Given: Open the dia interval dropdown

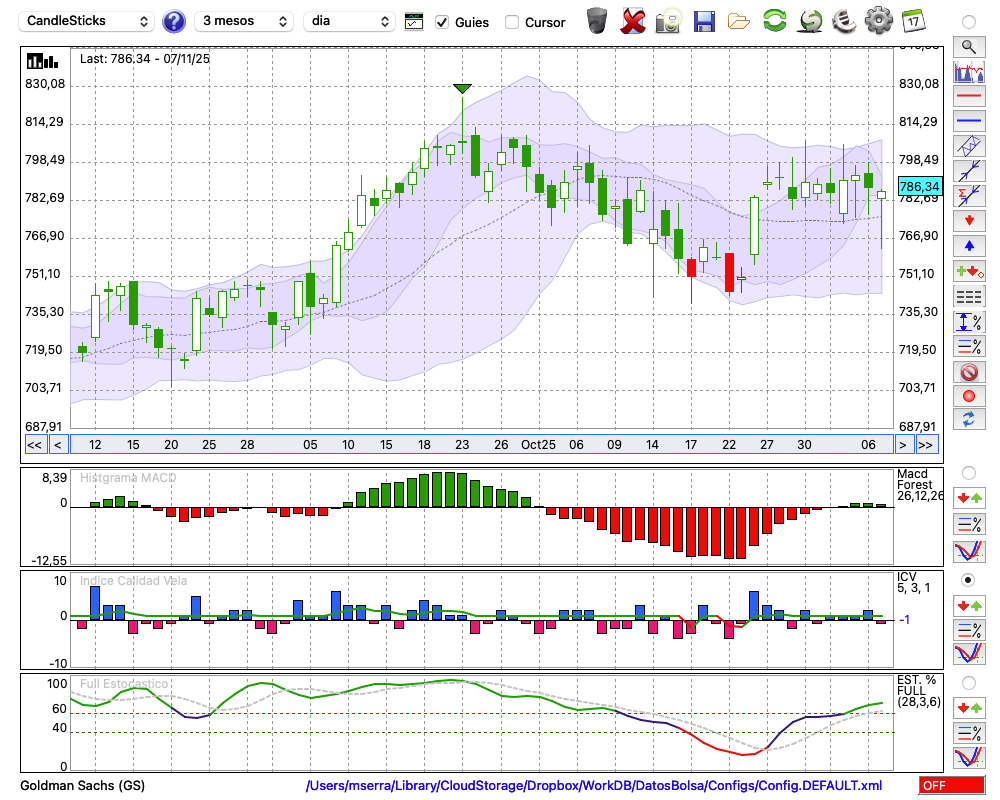Looking at the screenshot, I should [x=349, y=21].
